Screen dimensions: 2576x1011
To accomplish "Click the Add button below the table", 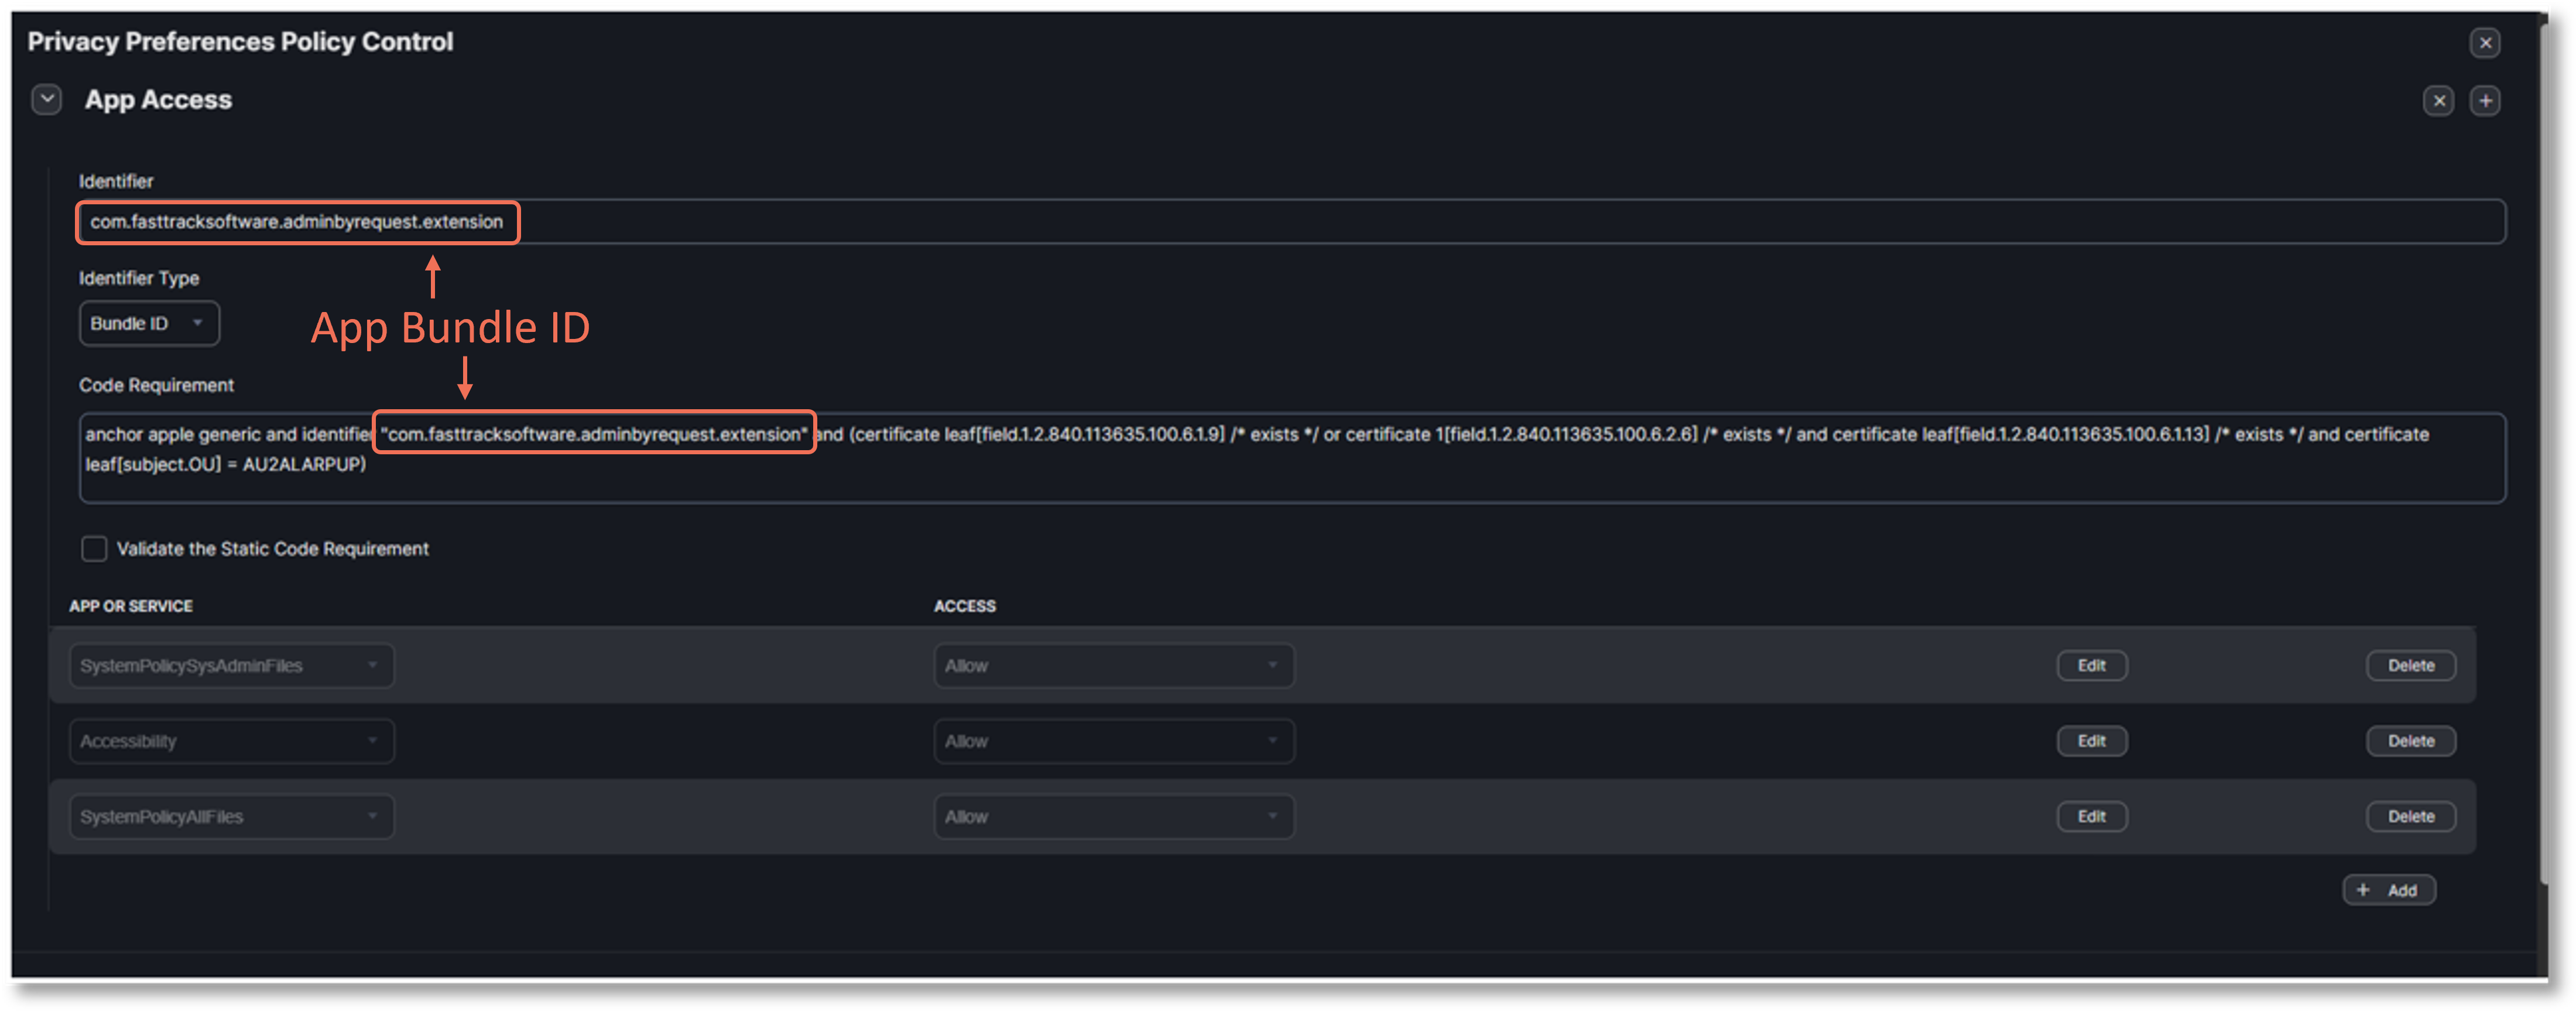I will click(x=2388, y=889).
